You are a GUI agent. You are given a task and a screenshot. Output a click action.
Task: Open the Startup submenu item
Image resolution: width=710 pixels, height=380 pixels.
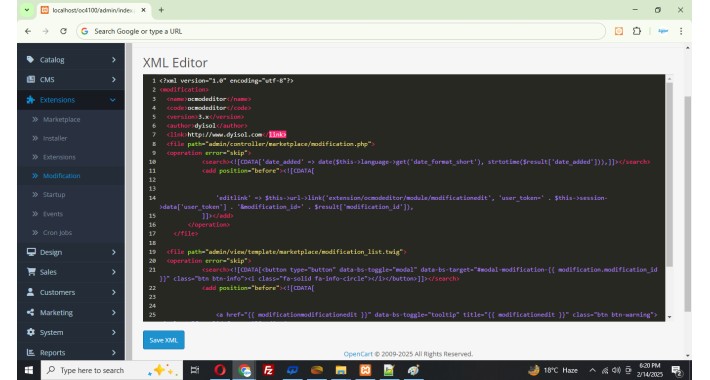pyautogui.click(x=54, y=194)
